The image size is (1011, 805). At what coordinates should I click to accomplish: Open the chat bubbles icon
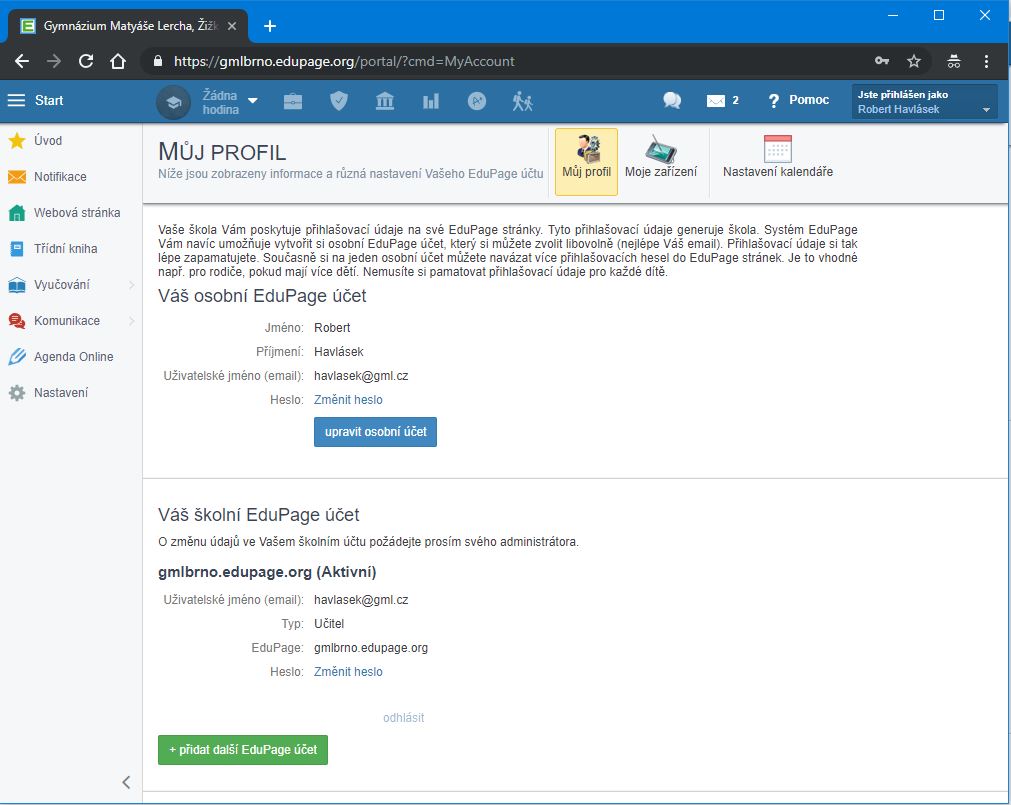[672, 101]
